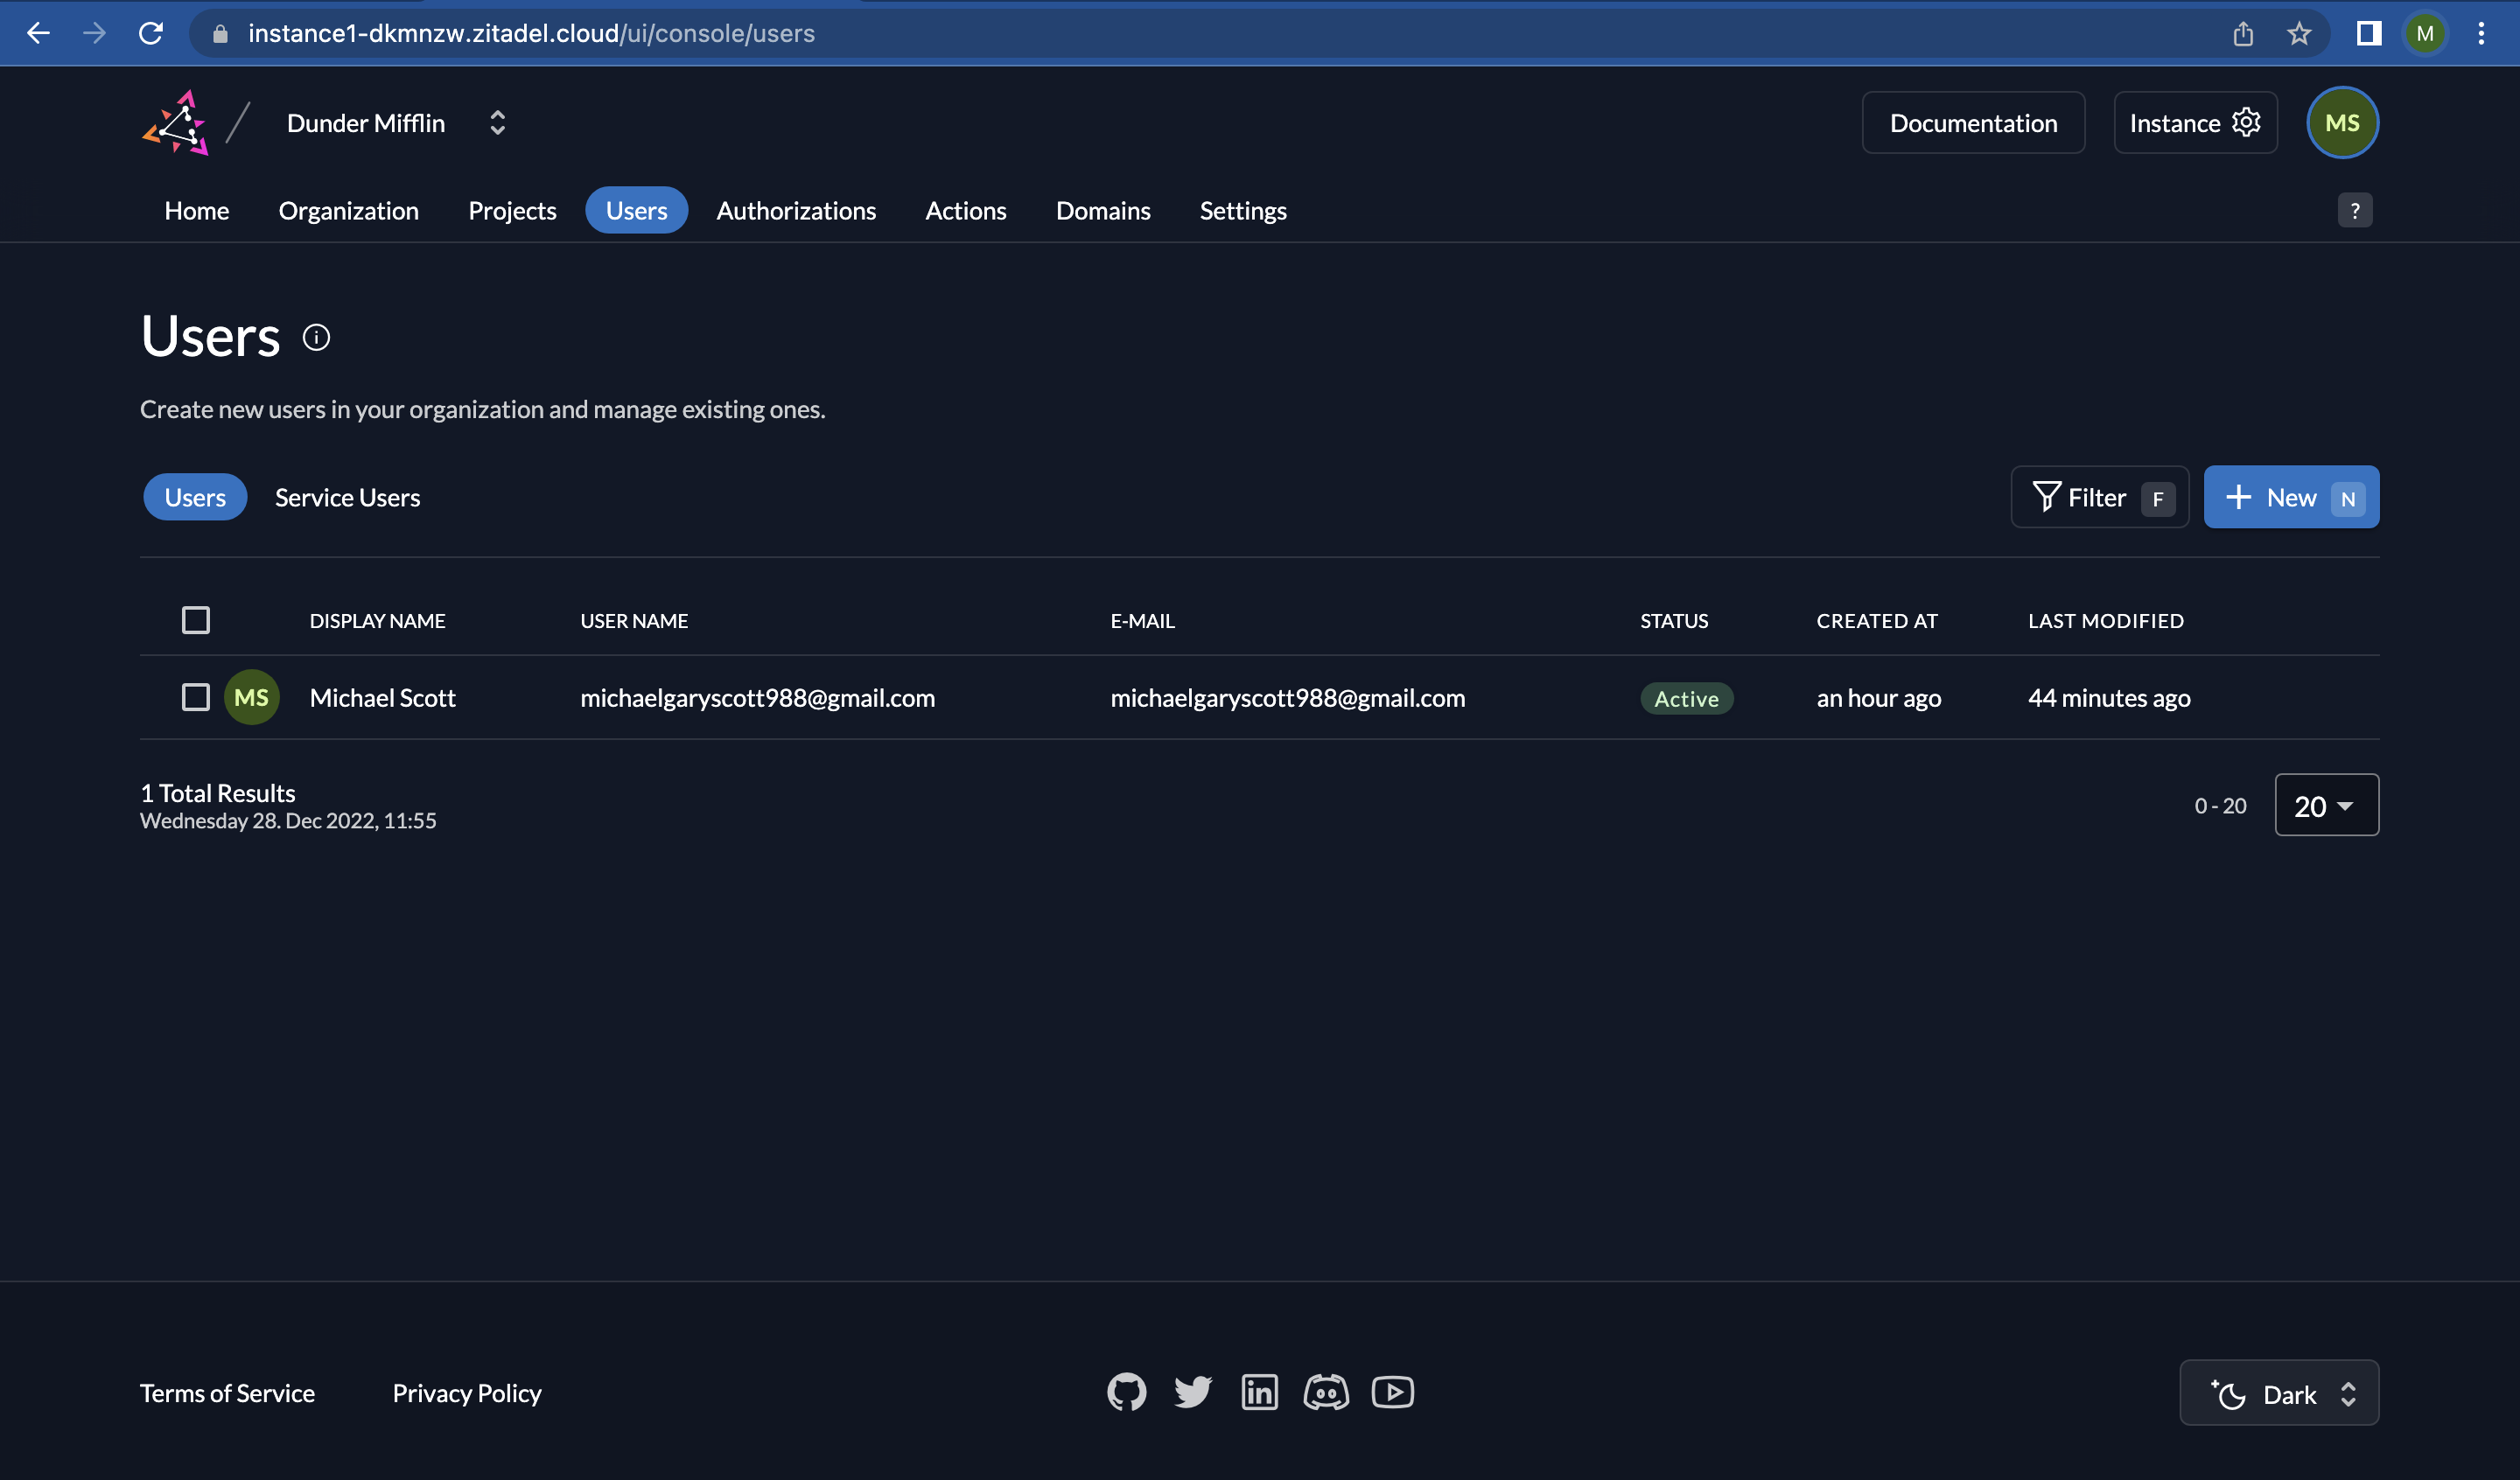2520x1480 pixels.
Task: Bookmark page with the star icon
Action: (x=2298, y=34)
